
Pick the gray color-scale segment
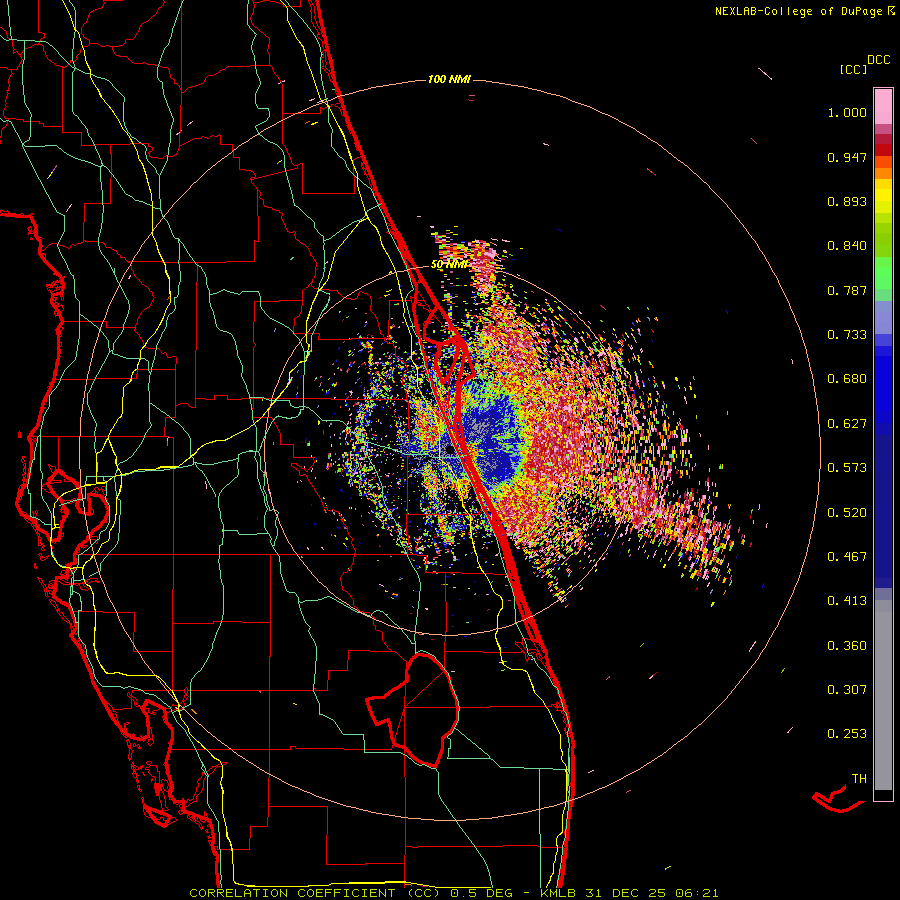883,695
